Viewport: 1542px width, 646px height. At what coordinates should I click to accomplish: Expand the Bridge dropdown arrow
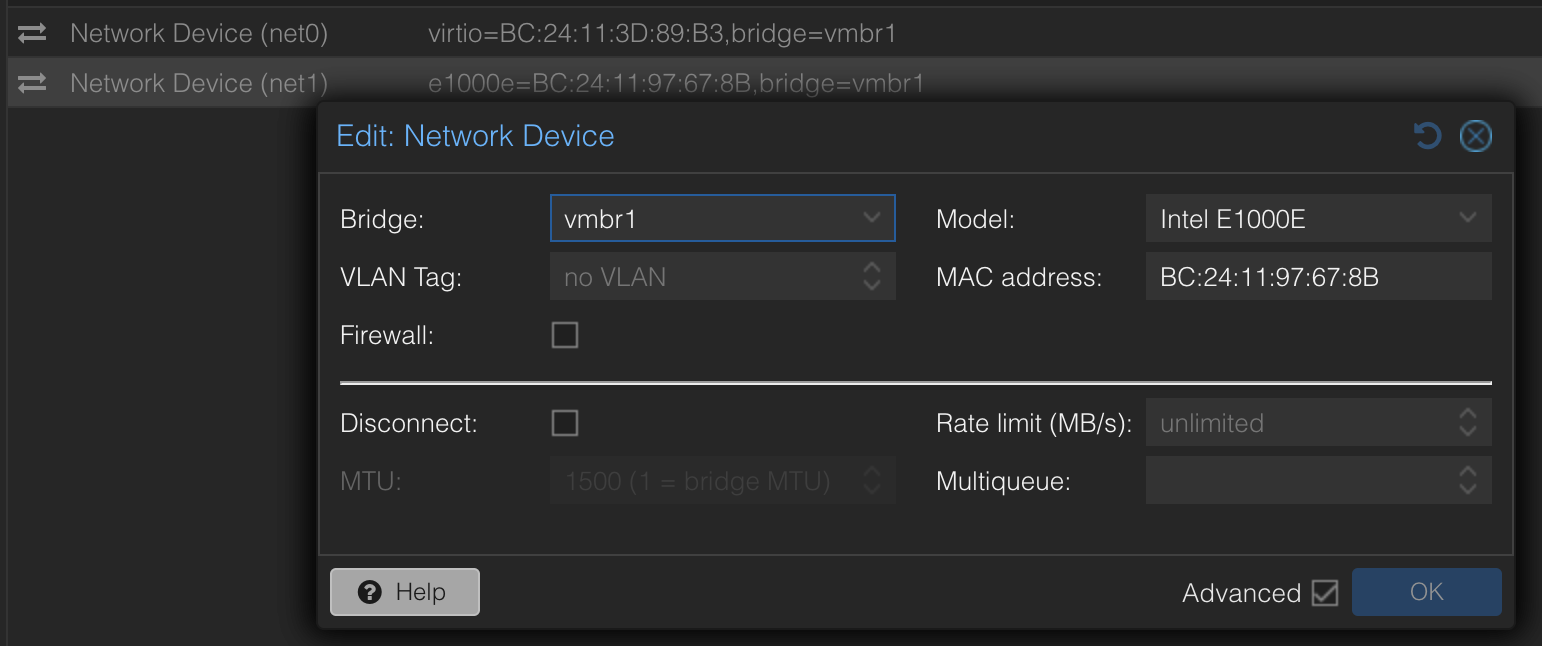coord(871,218)
